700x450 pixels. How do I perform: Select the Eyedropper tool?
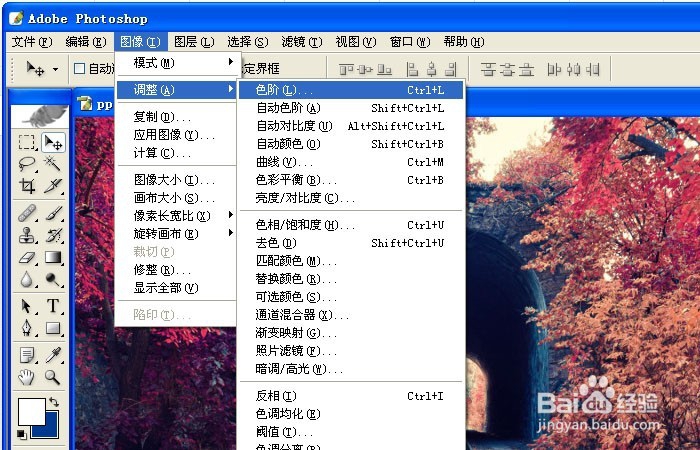pyautogui.click(x=53, y=355)
